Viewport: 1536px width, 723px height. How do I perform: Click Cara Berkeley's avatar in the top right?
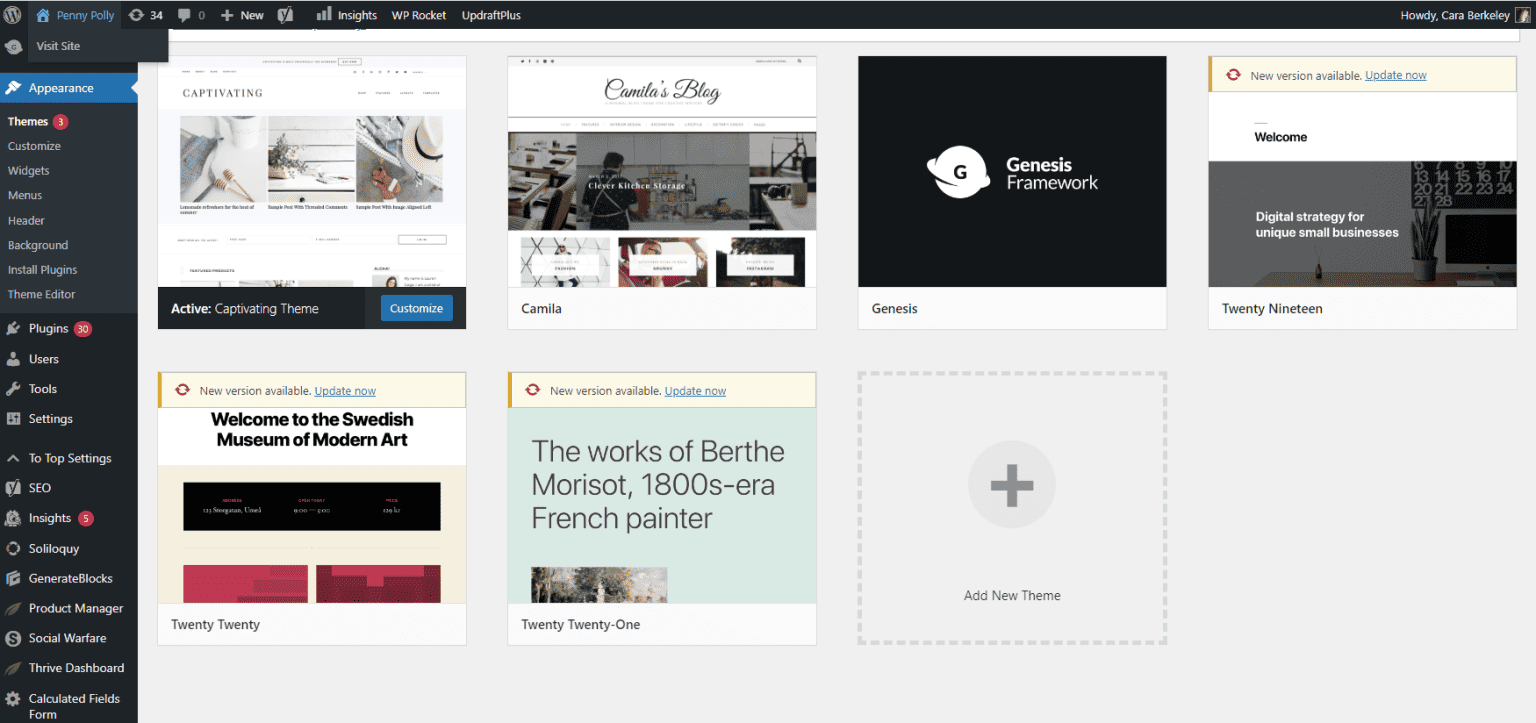[1522, 15]
